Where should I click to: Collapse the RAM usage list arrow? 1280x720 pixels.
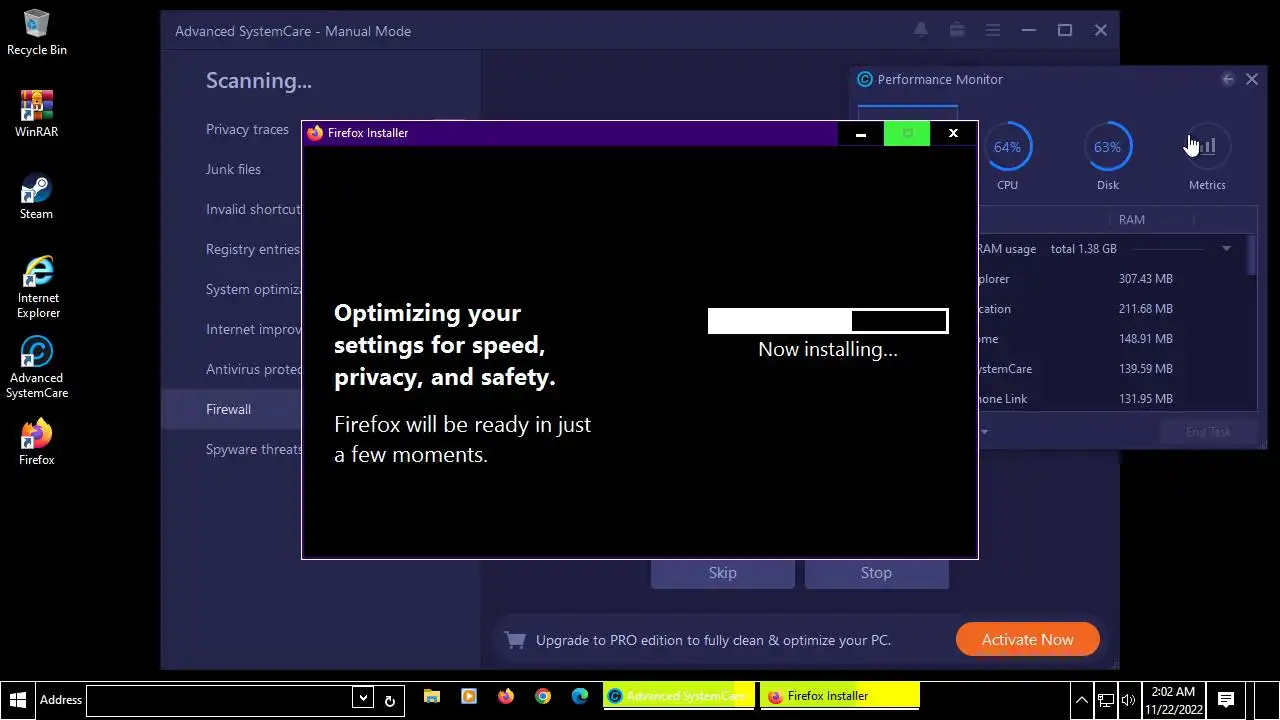pos(1226,248)
